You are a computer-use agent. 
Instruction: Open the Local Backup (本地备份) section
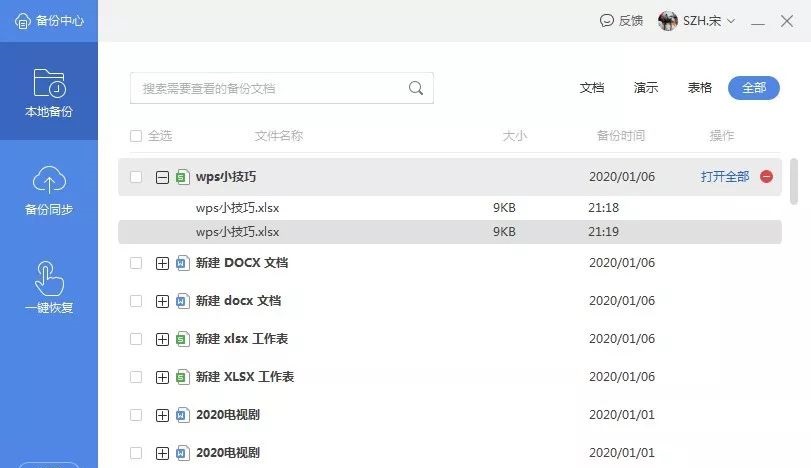coord(49,92)
